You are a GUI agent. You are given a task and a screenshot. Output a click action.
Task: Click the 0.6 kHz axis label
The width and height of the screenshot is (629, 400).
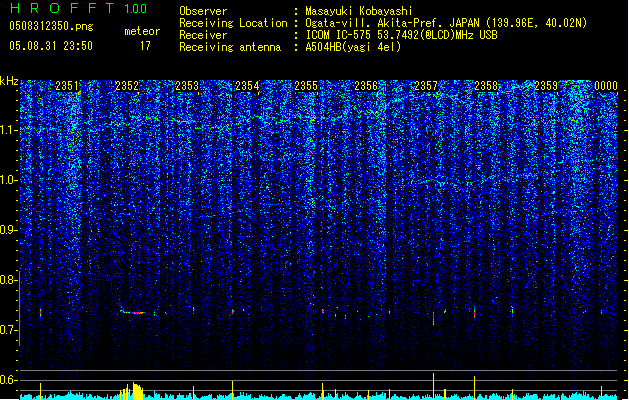tap(9, 380)
